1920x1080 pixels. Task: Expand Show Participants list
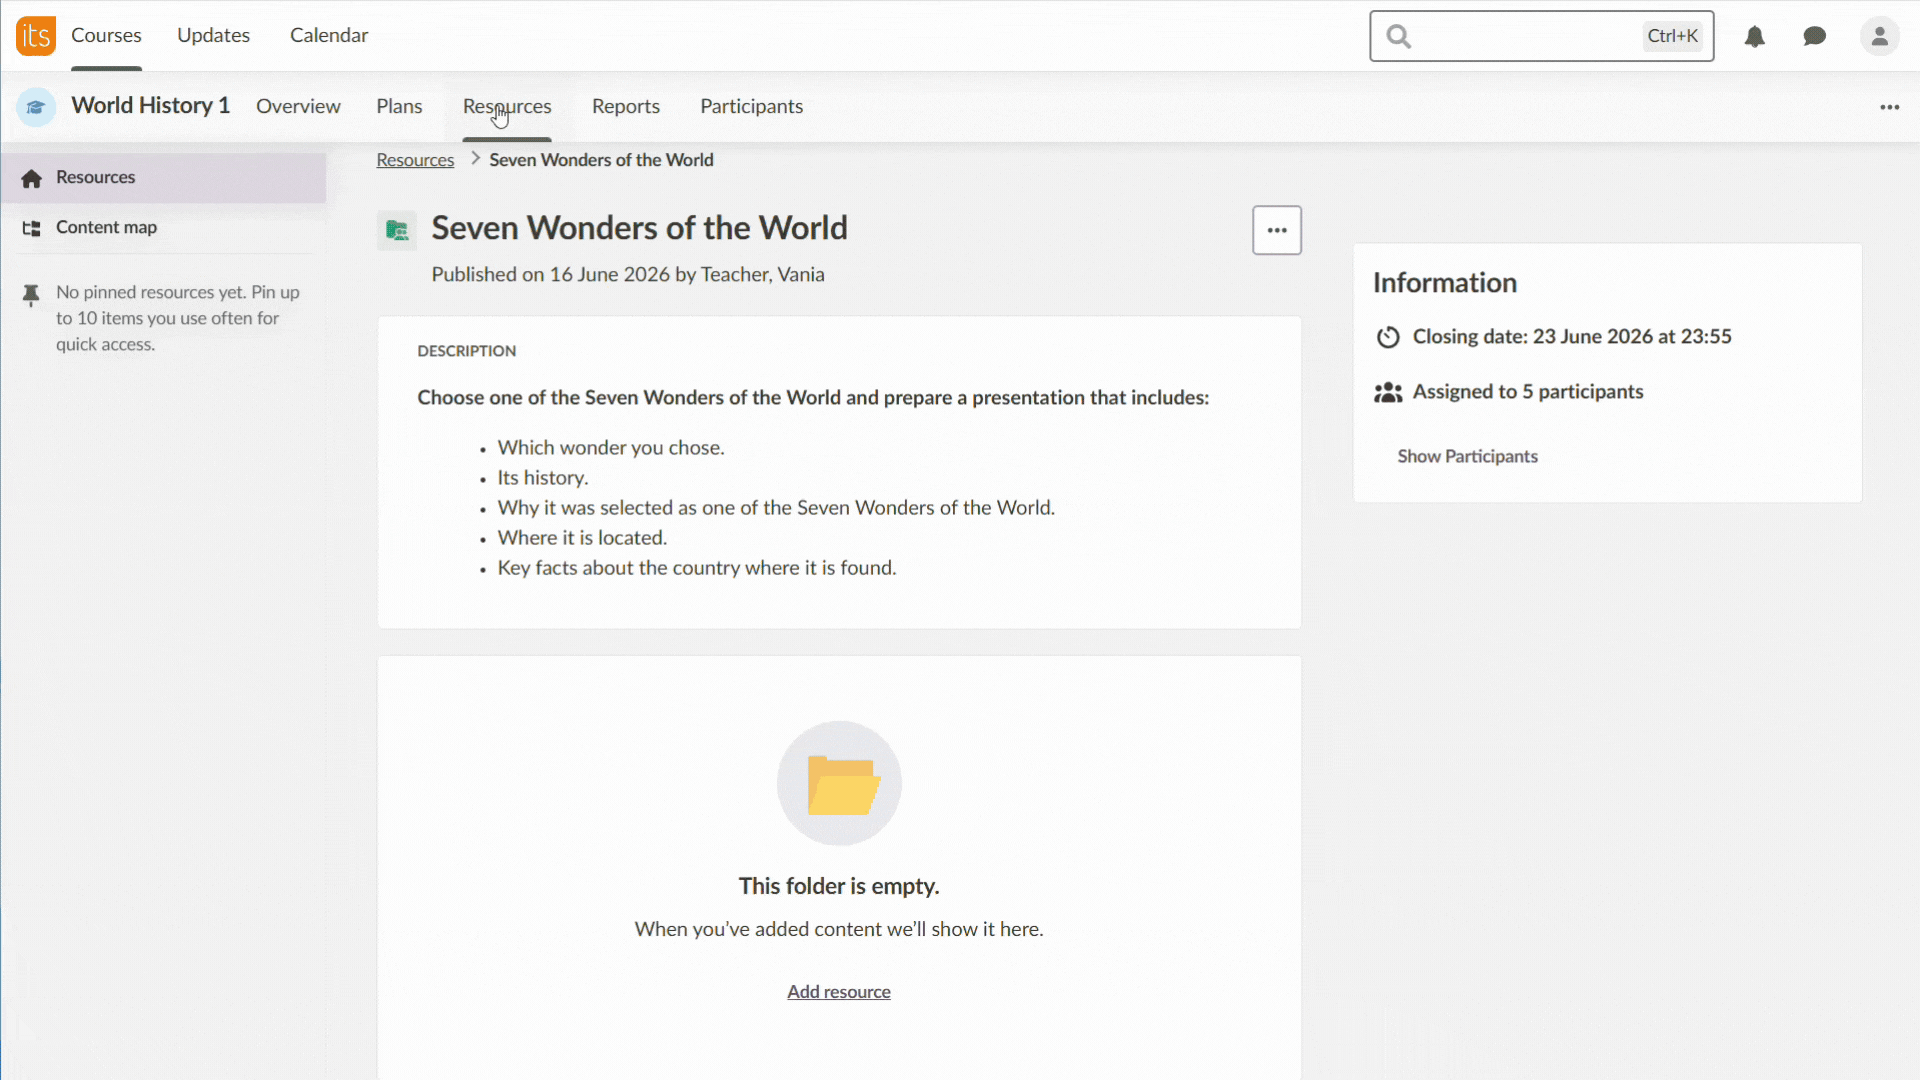(1467, 456)
